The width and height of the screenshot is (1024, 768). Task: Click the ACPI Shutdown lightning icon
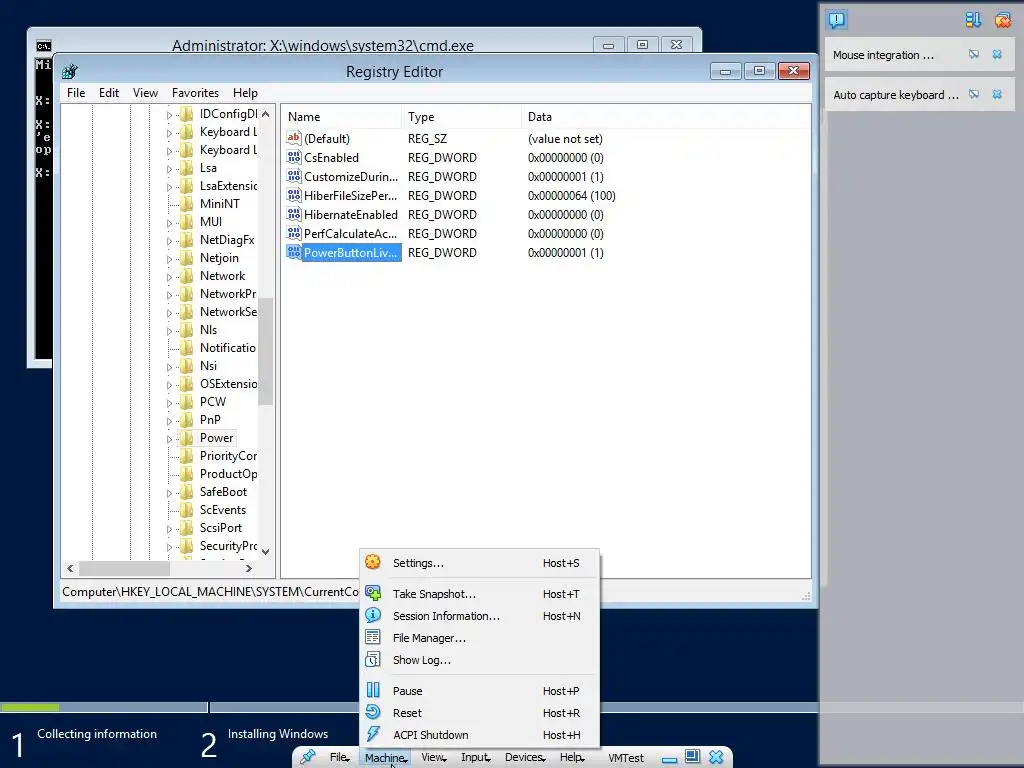tap(373, 734)
